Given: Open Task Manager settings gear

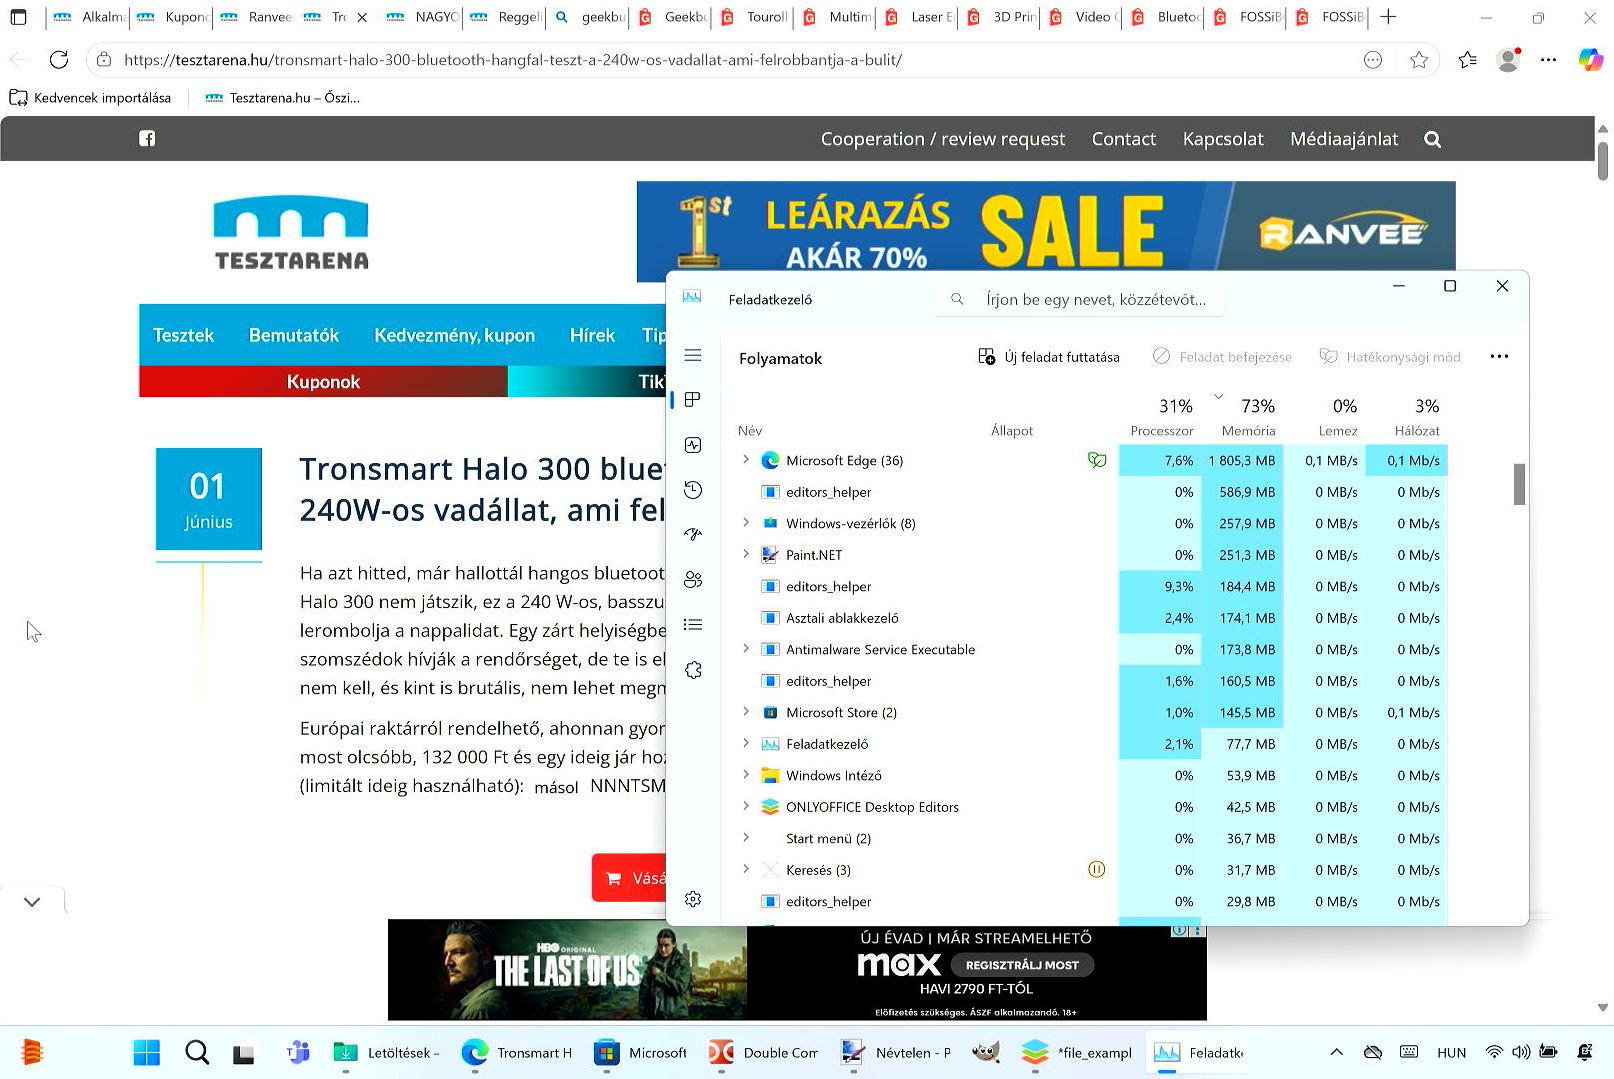Looking at the screenshot, I should [693, 899].
